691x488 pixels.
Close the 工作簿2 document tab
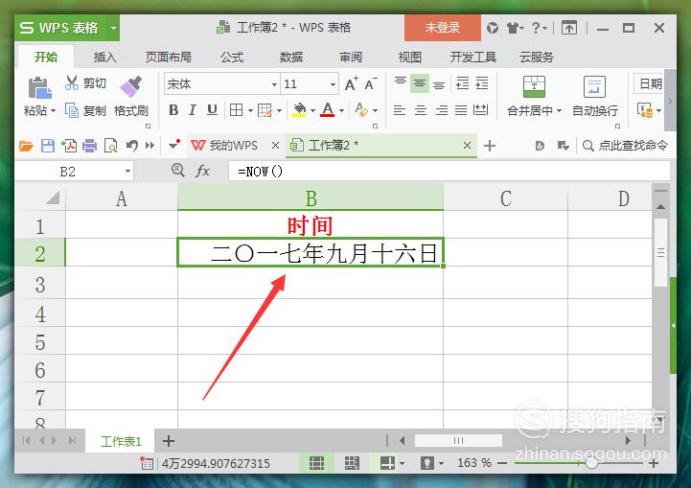tap(467, 145)
